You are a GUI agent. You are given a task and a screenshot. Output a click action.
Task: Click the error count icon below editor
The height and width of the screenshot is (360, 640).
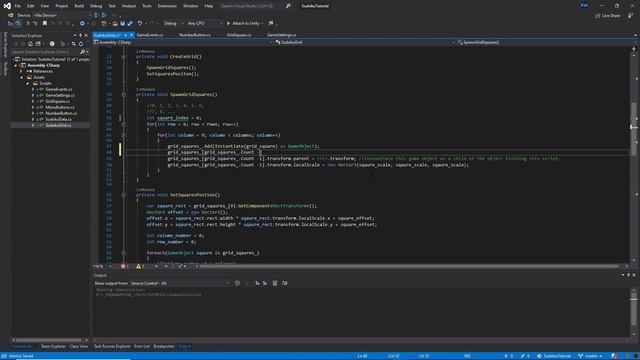(x=123, y=266)
